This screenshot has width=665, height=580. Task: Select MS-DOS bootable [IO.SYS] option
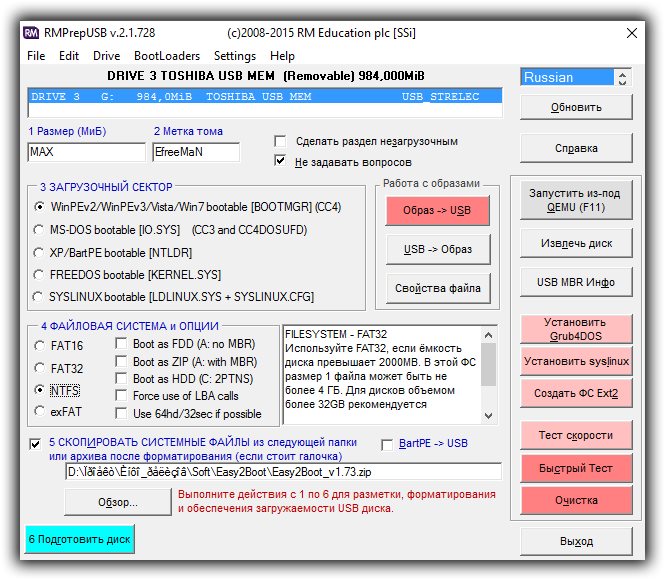tap(39, 230)
